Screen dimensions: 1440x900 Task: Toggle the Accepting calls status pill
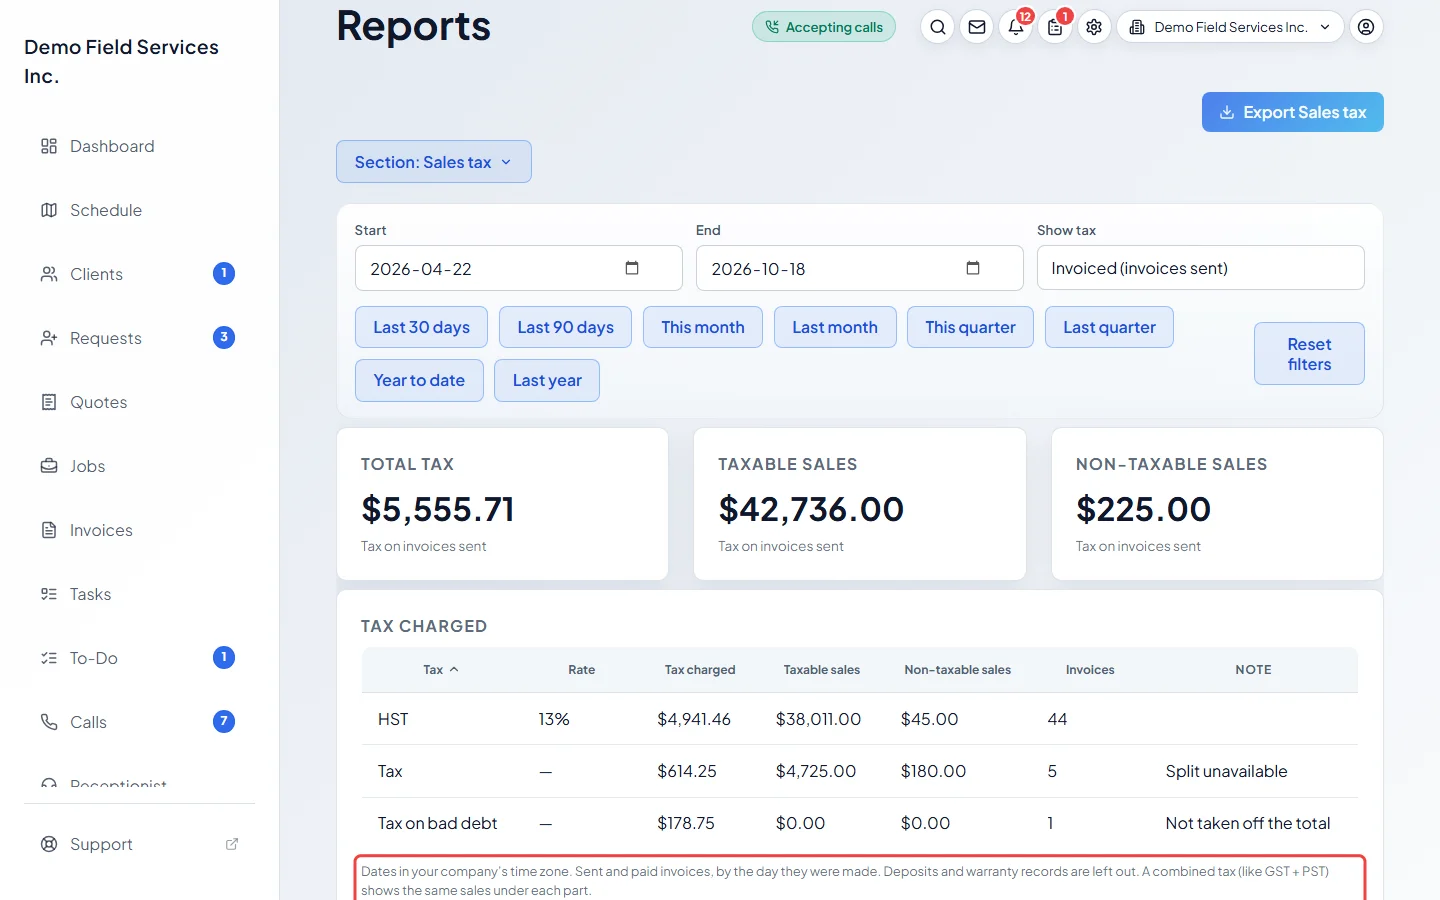coord(824,27)
